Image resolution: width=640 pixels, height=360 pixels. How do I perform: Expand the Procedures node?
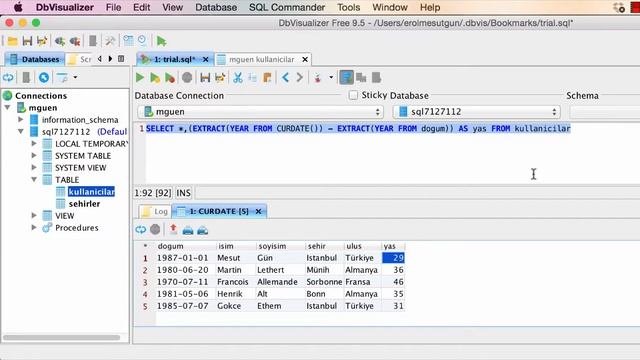(x=34, y=227)
